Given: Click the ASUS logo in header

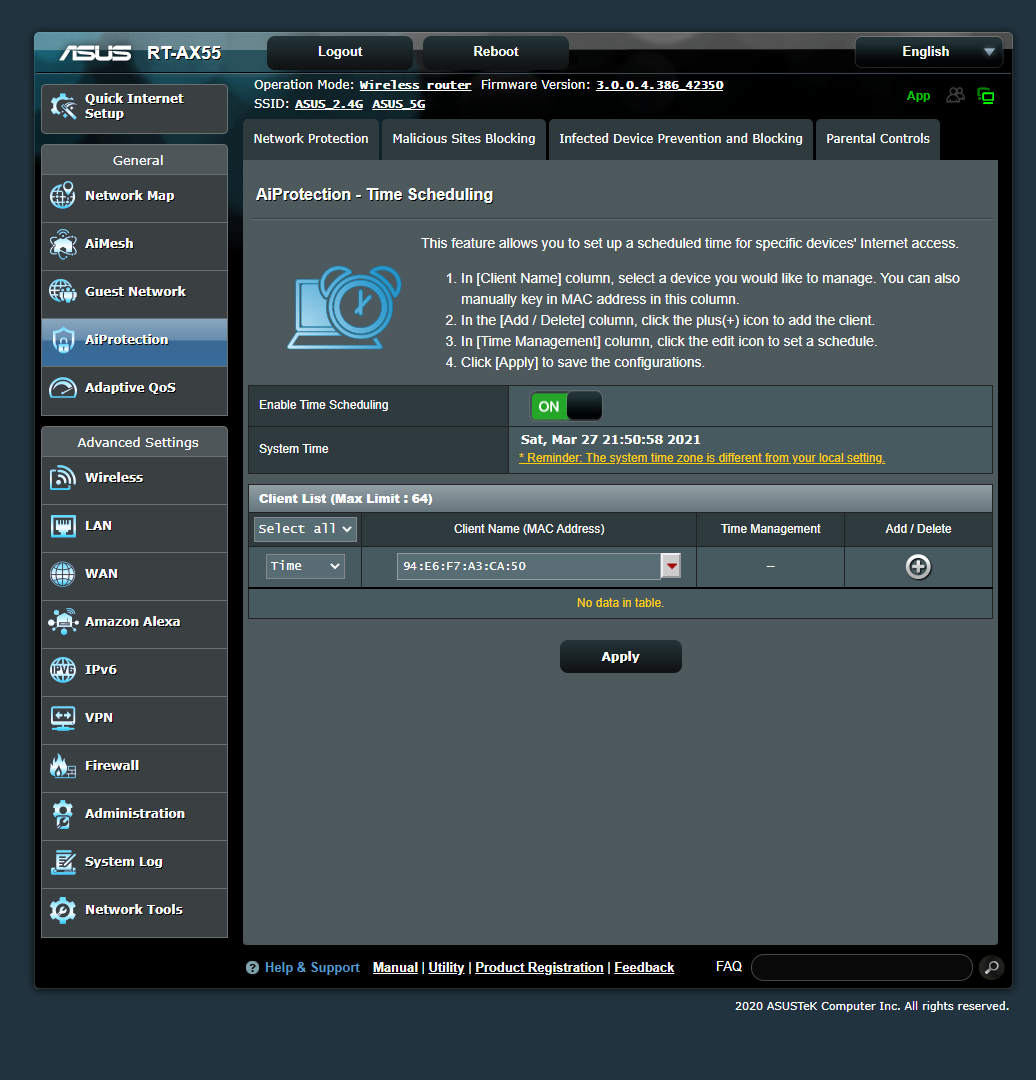Looking at the screenshot, I should [x=95, y=53].
